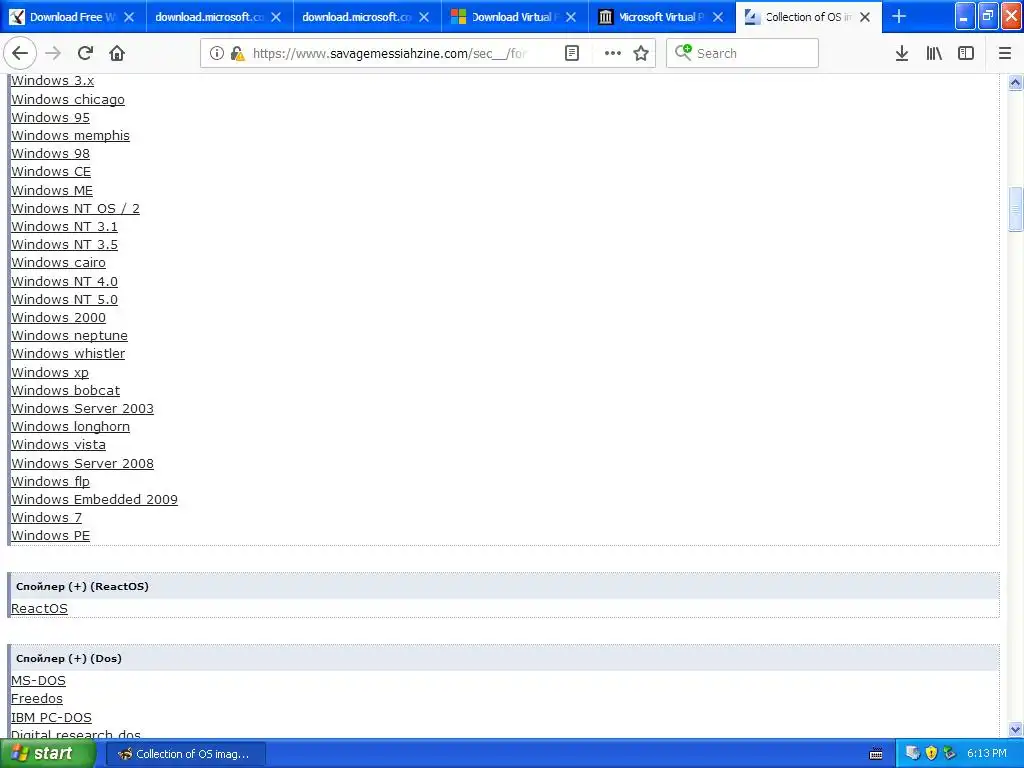Open the Windows CE link
Image resolution: width=1024 pixels, height=768 pixels.
[51, 171]
